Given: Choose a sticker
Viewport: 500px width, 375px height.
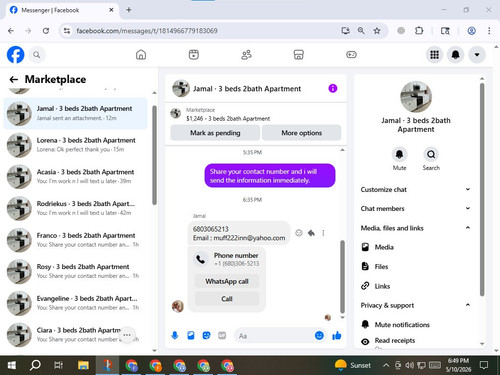Looking at the screenshot, I should click(206, 335).
